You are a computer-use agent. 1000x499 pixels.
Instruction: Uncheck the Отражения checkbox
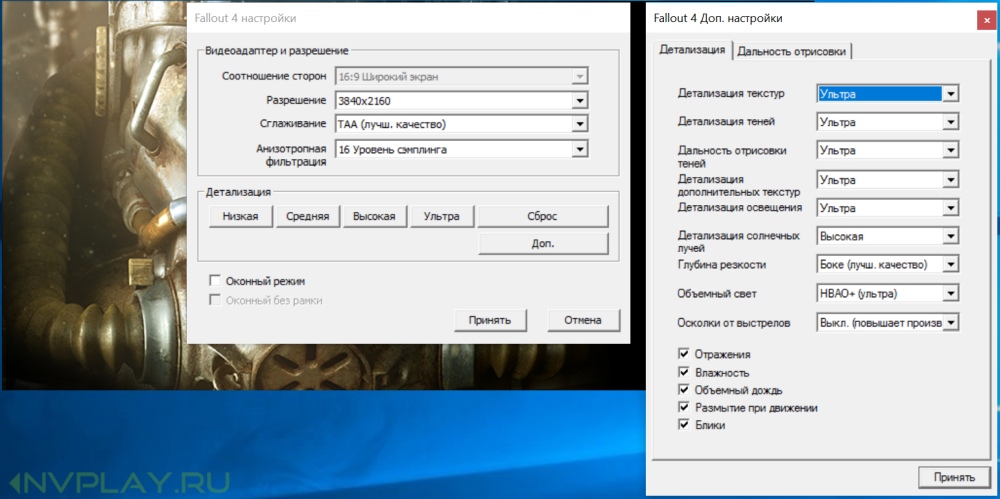[685, 354]
